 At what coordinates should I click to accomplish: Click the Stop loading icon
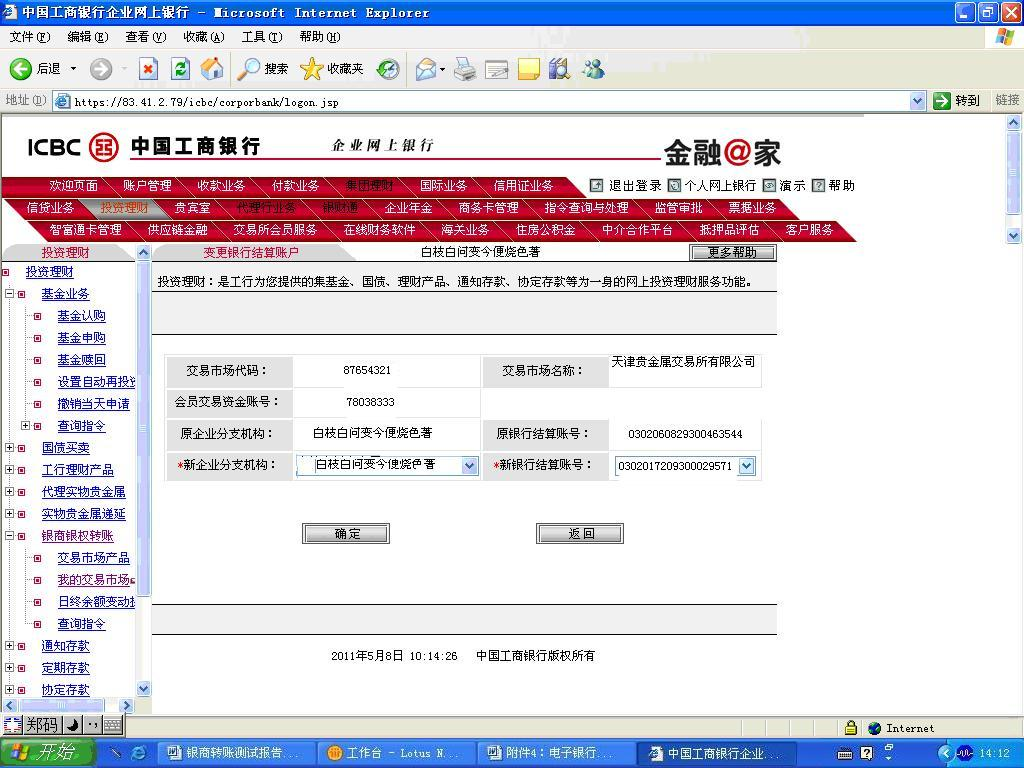148,69
